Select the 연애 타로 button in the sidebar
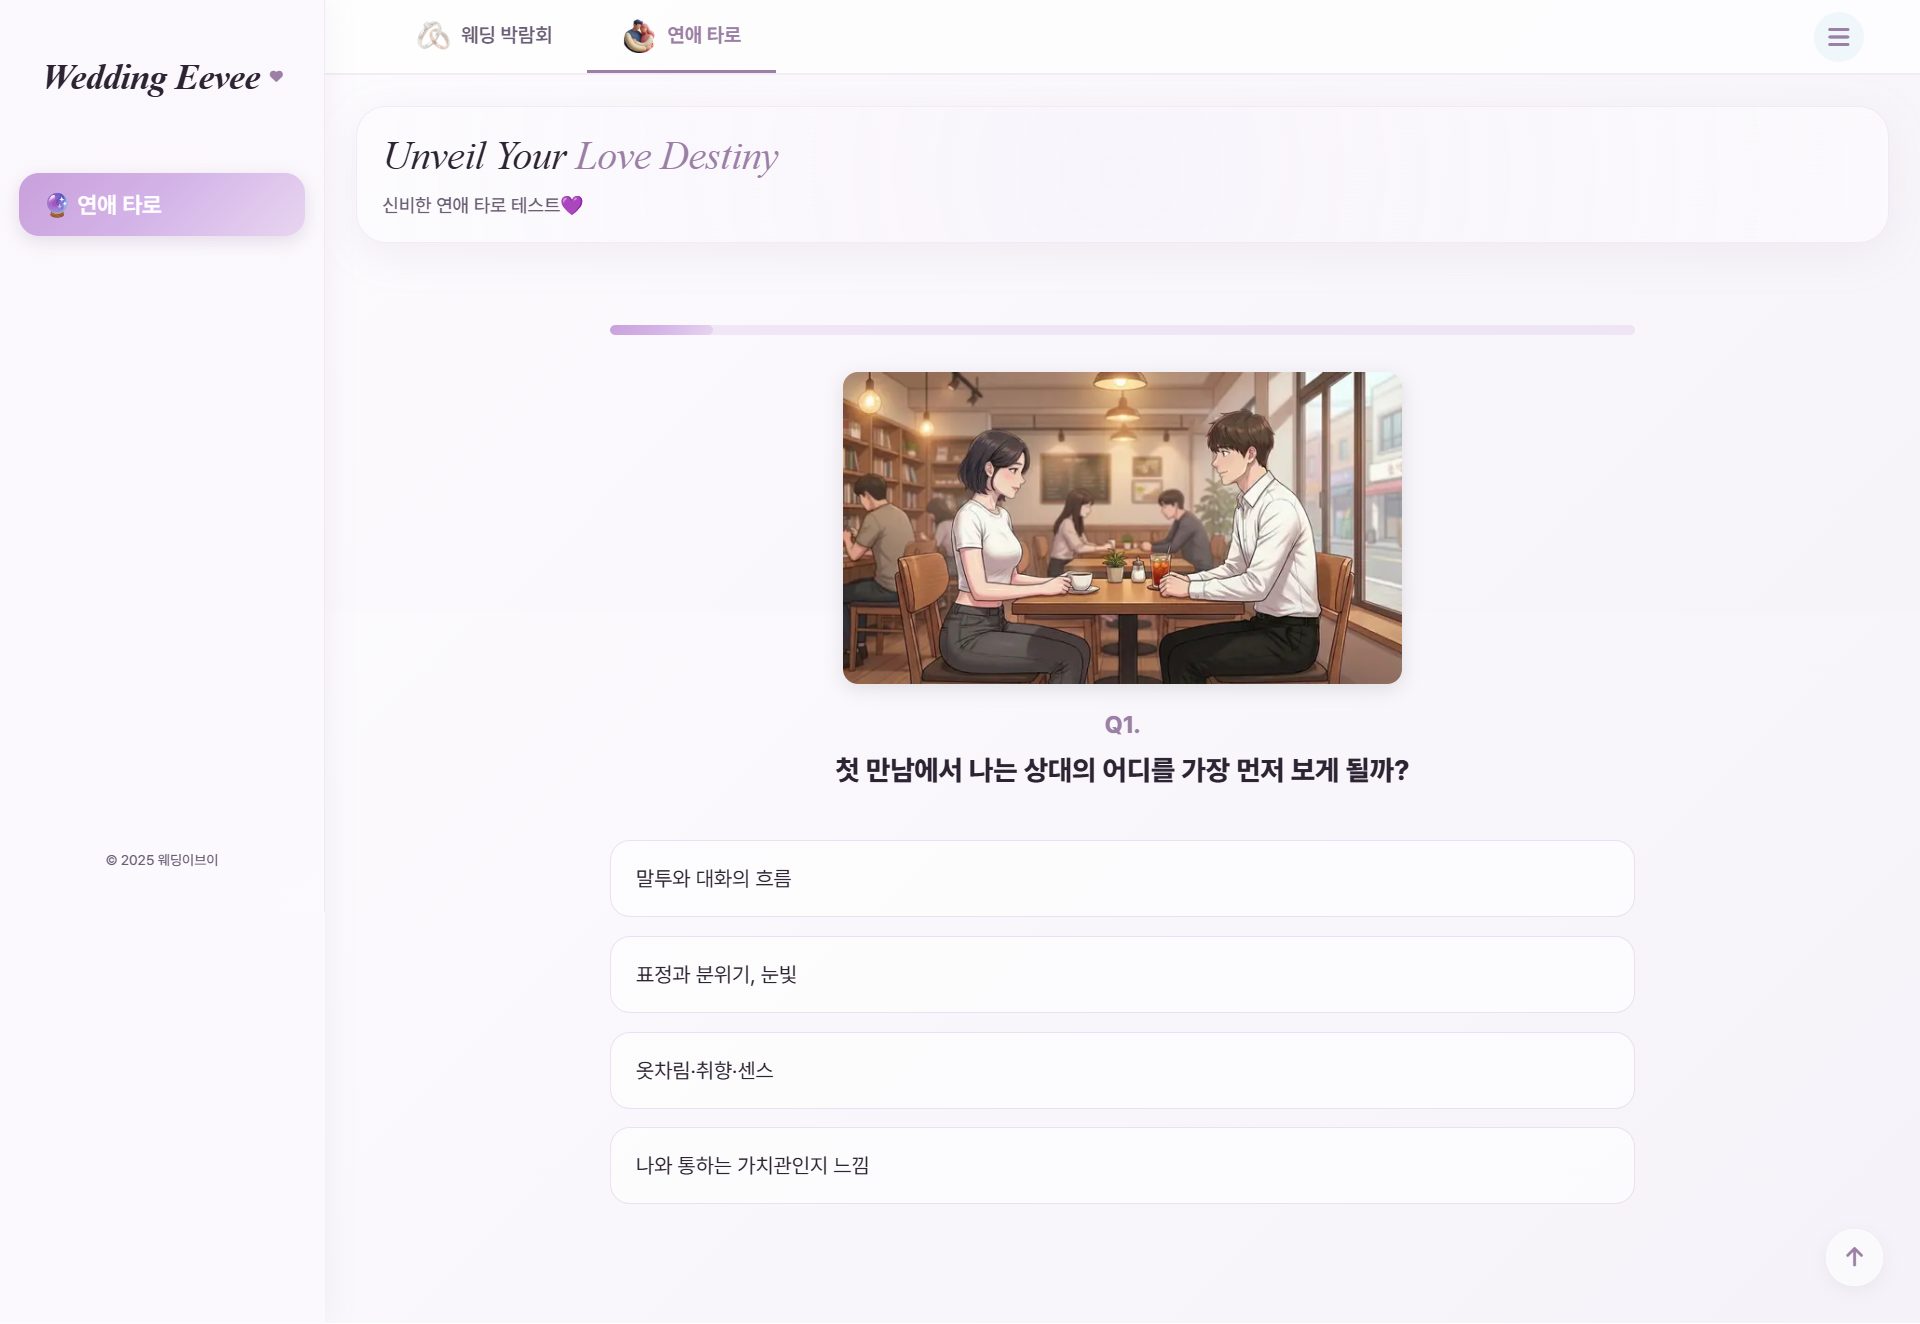The image size is (1920, 1324). [161, 205]
